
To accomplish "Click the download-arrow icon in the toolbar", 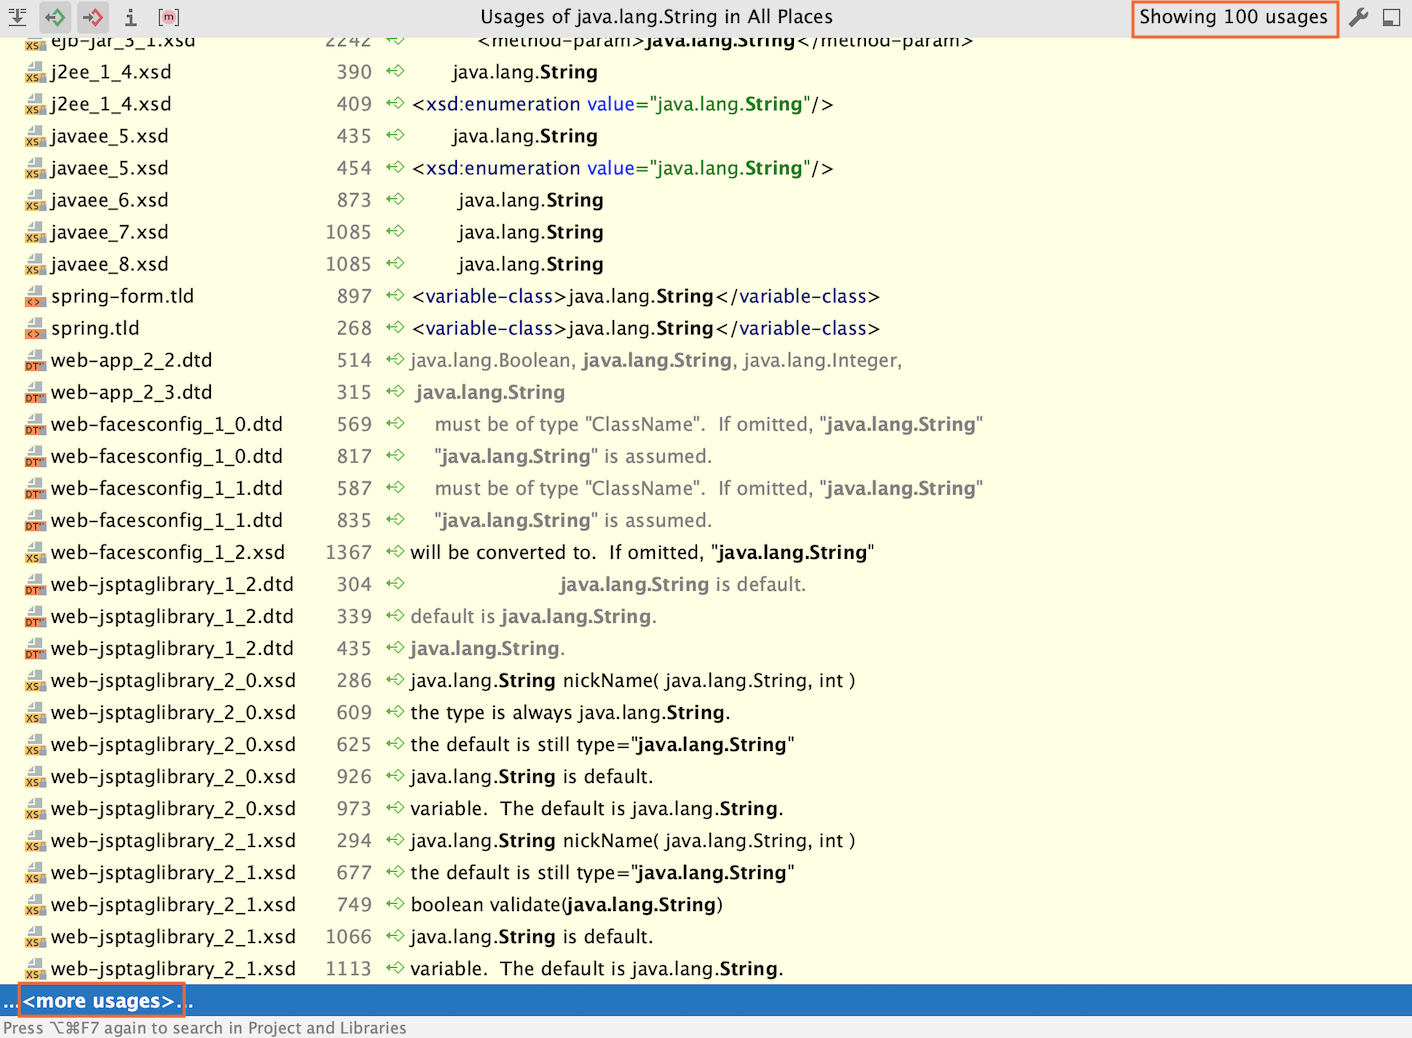I will click(x=17, y=17).
